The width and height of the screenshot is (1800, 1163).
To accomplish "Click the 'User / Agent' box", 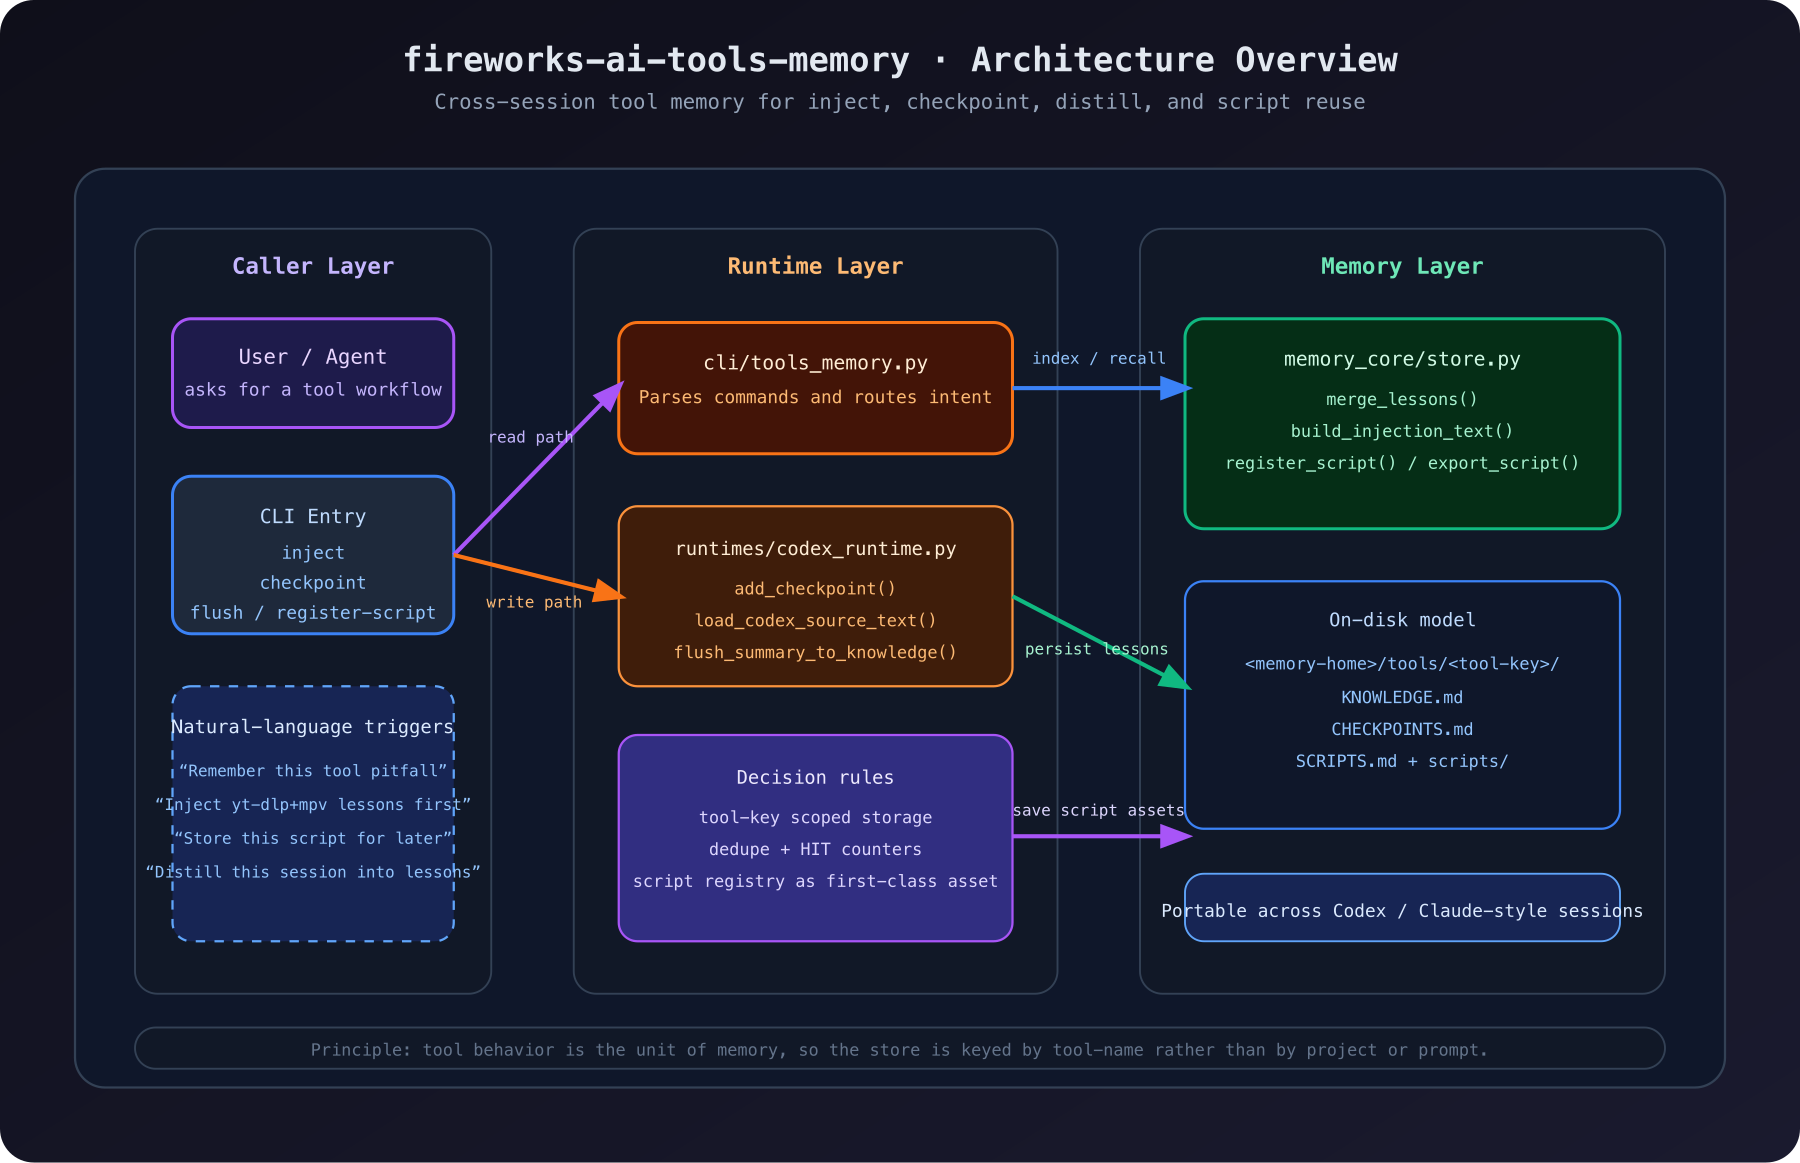I will [x=313, y=373].
